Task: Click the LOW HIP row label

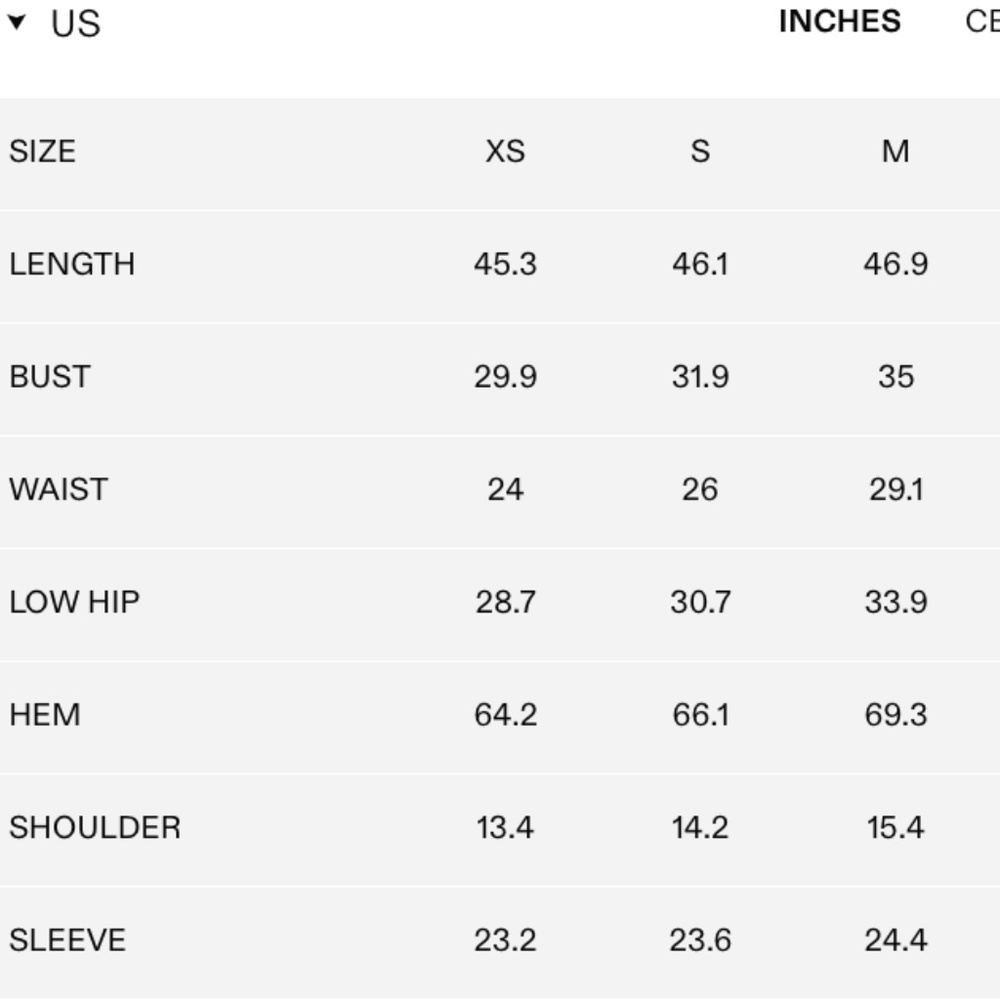Action: click(74, 602)
